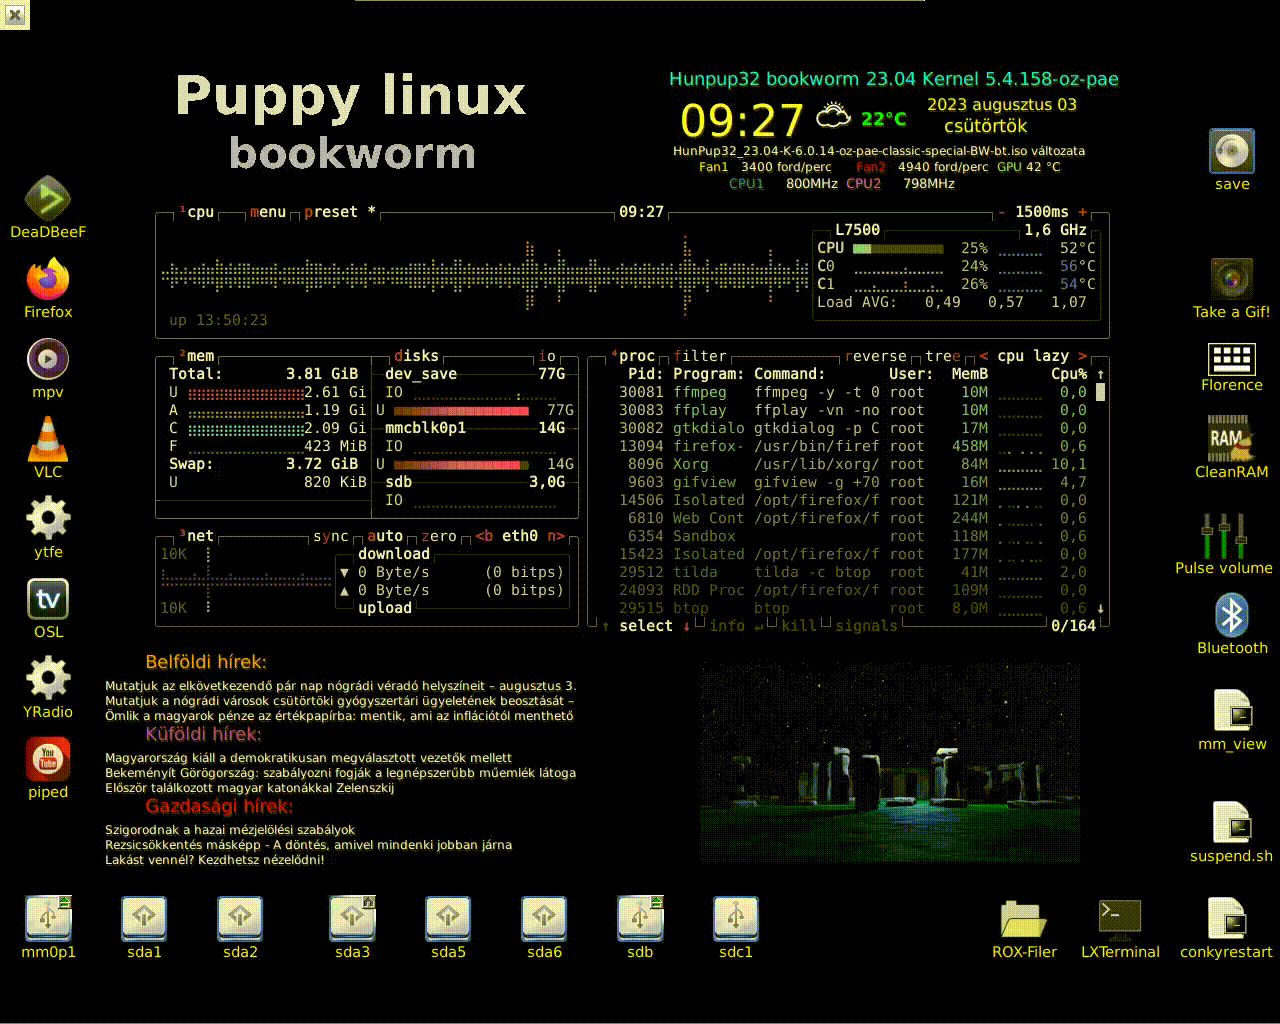
Task: Open the DeaDBeeF music player icon
Action: pos(48,199)
